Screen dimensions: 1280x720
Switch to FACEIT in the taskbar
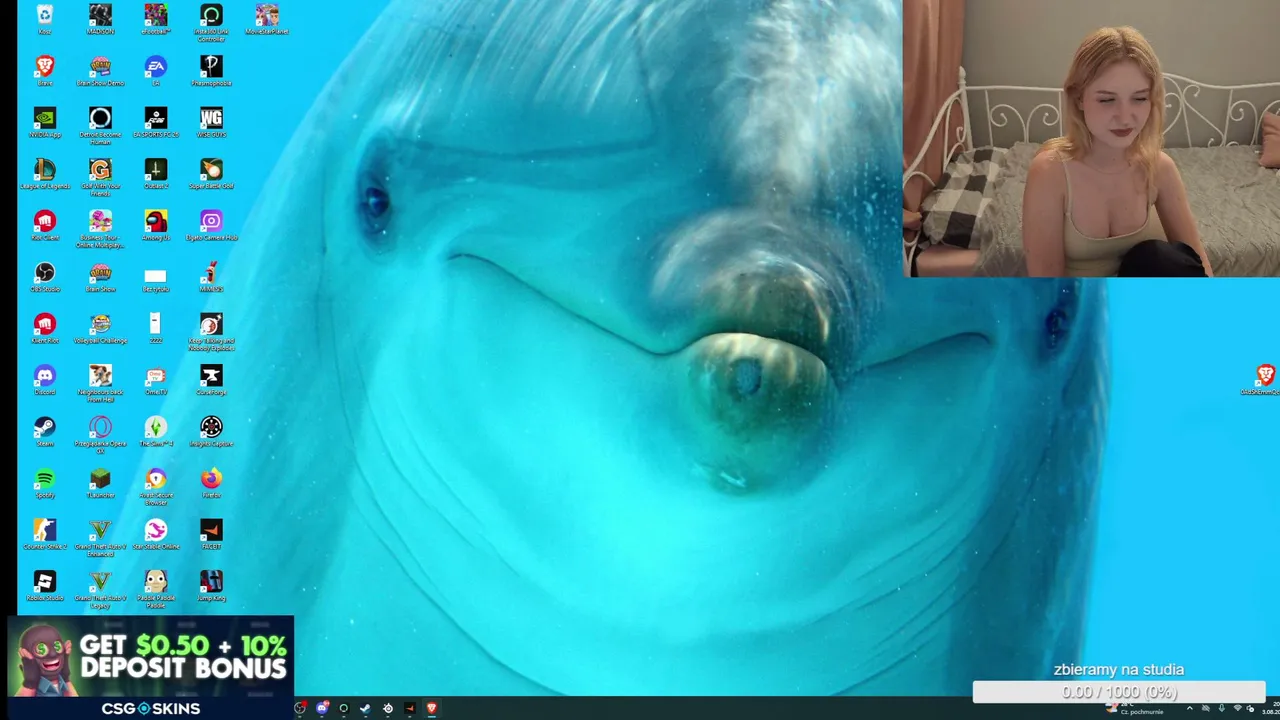click(410, 708)
